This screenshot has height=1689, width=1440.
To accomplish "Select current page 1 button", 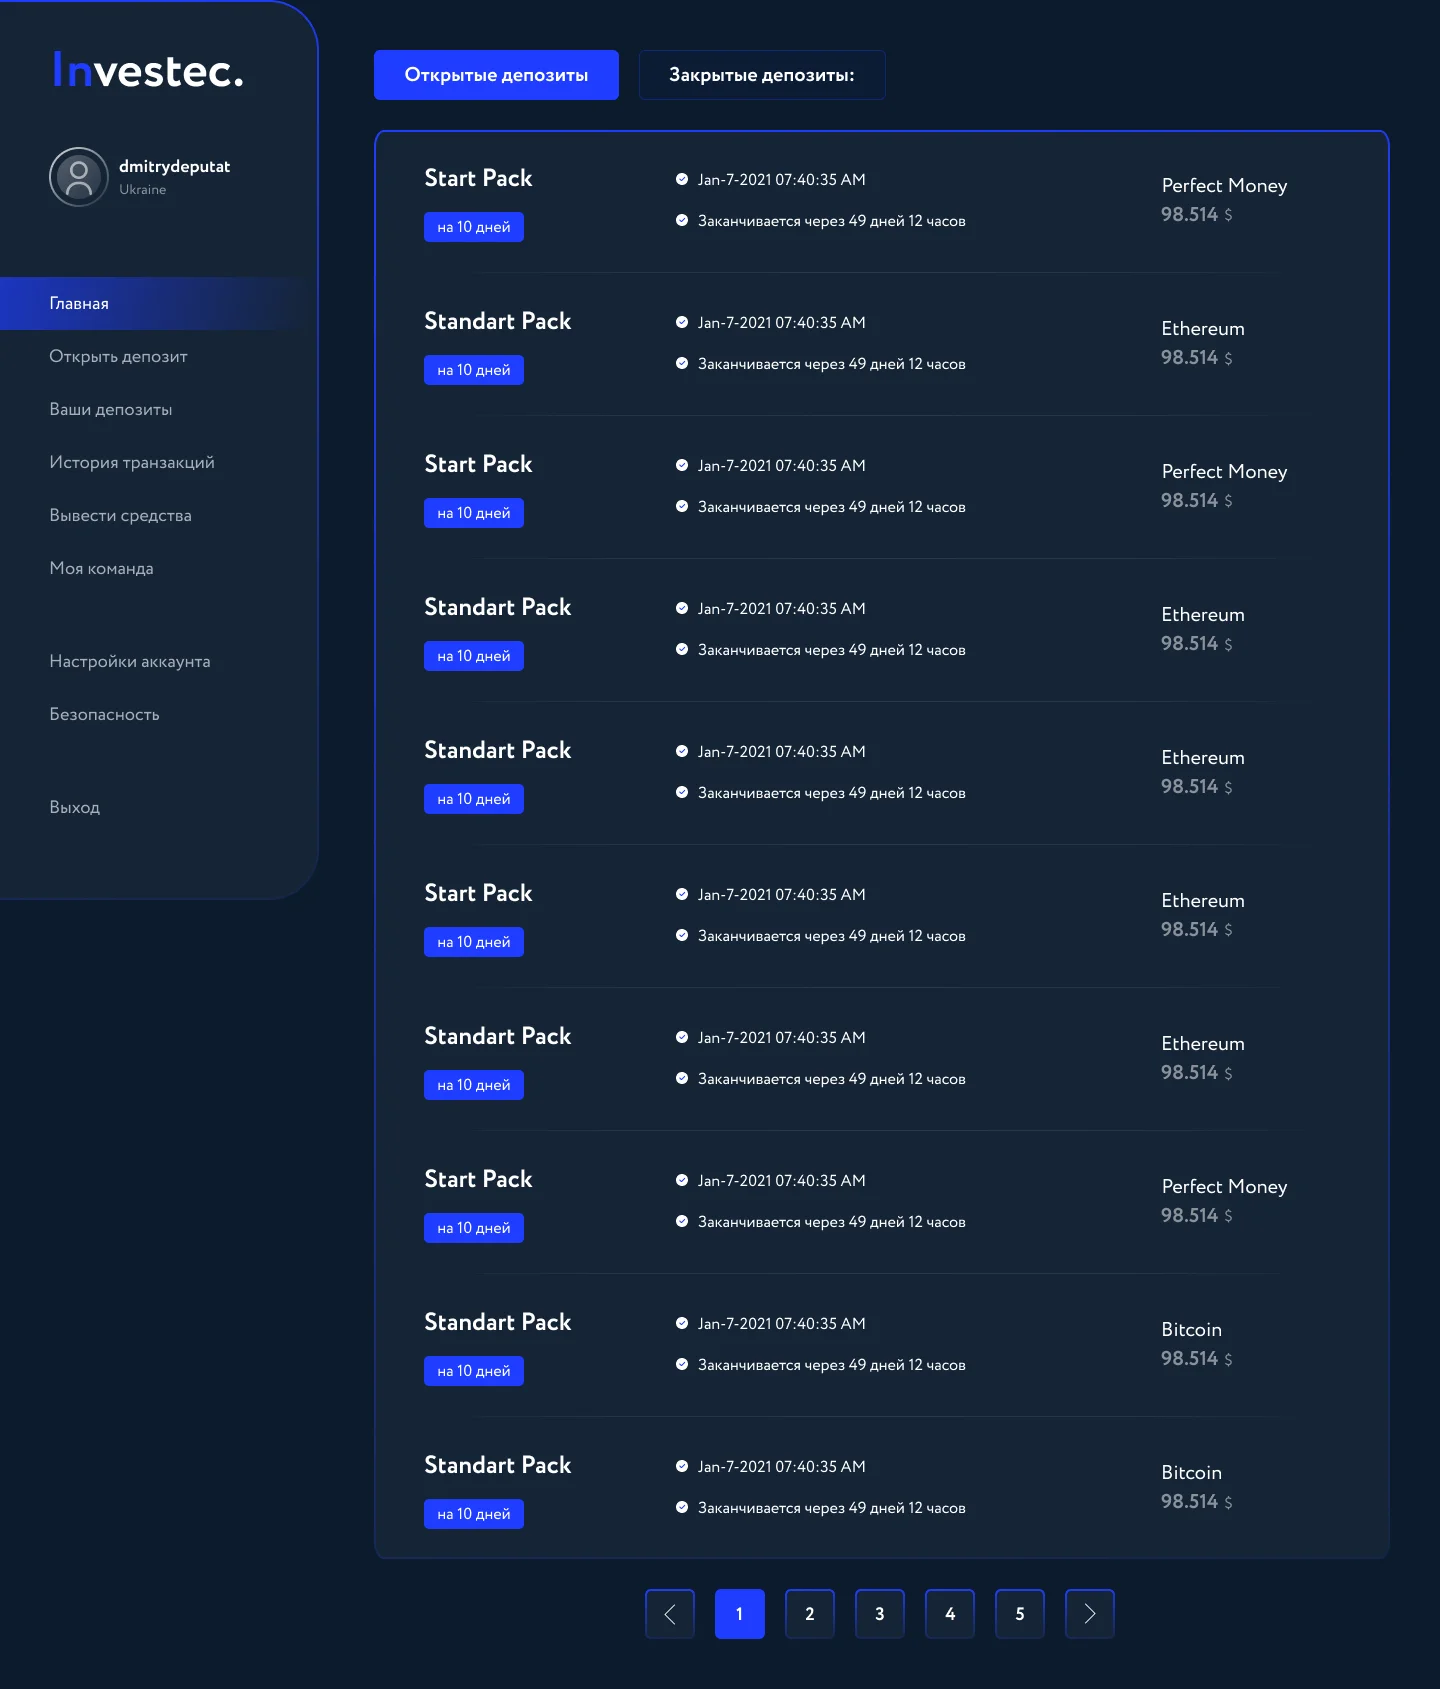I will 739,1613.
